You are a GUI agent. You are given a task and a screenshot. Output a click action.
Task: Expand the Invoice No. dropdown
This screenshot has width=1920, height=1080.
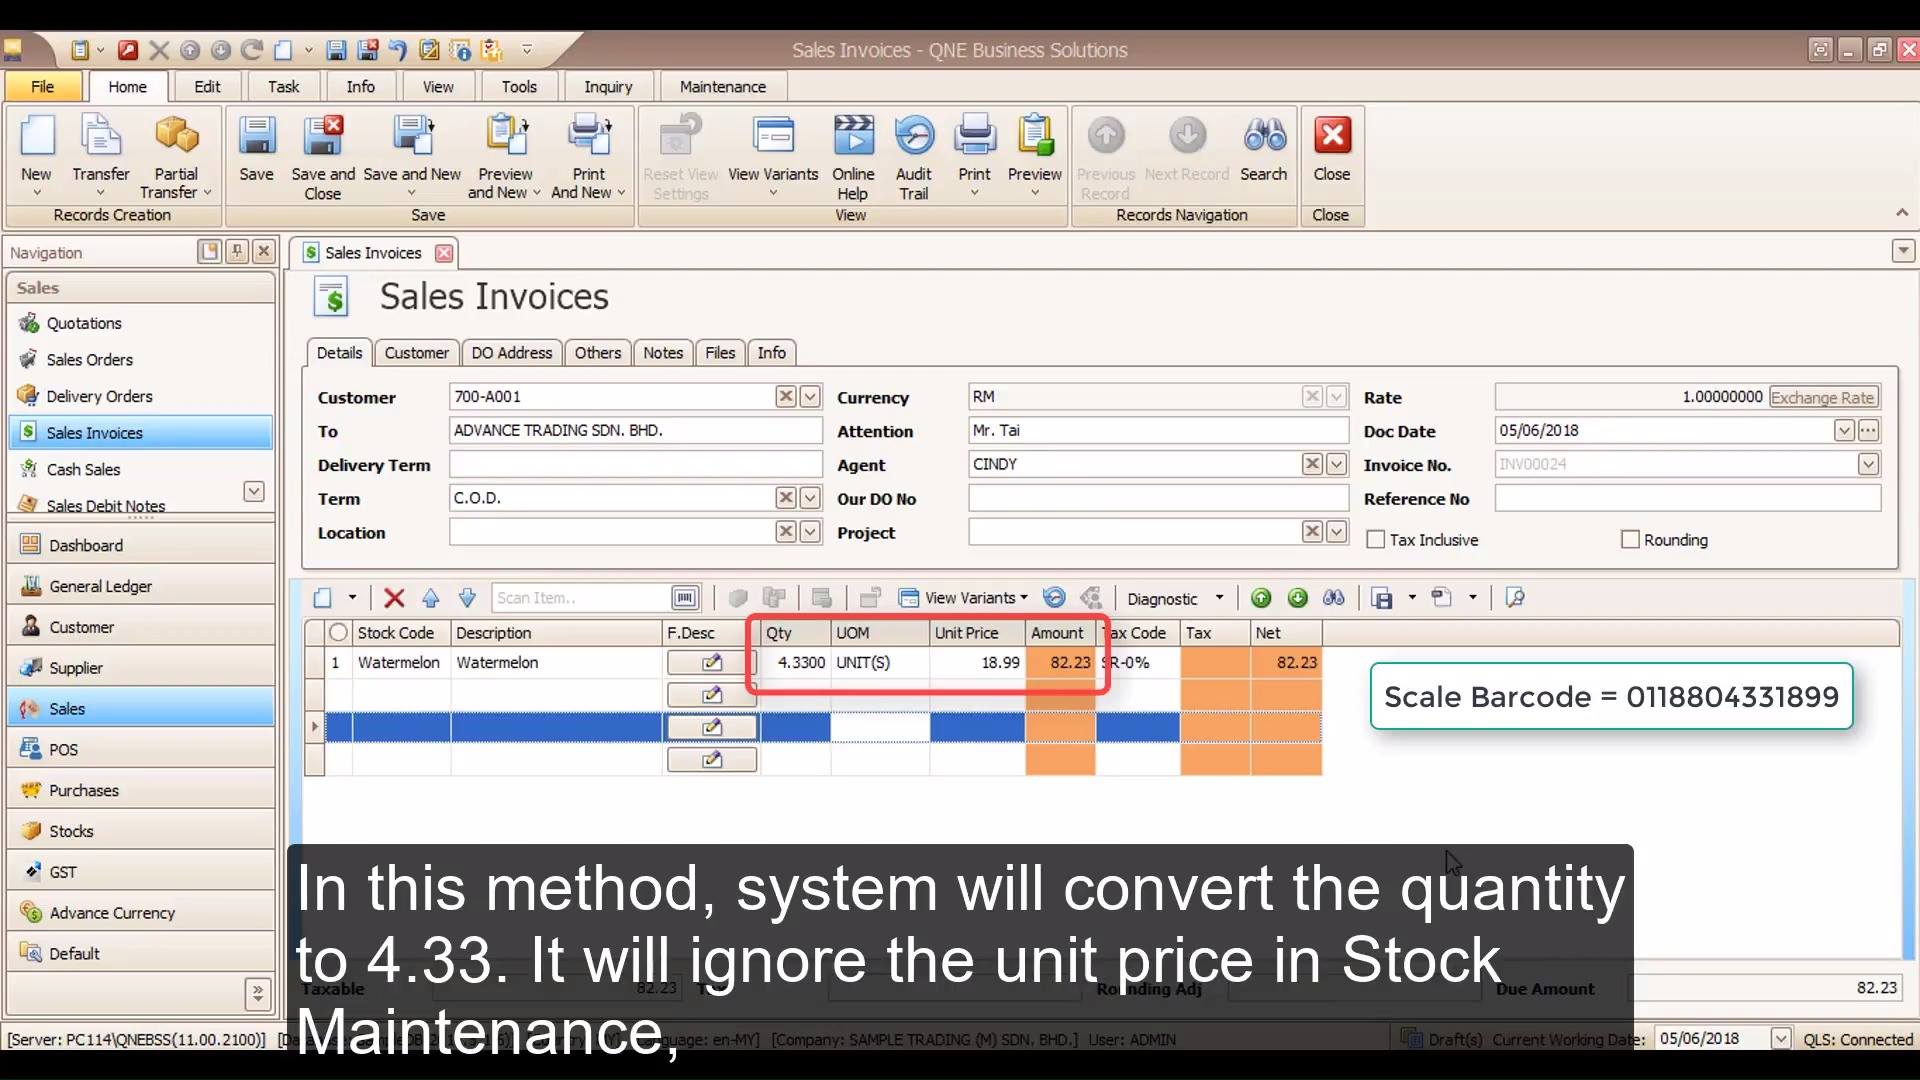click(1868, 464)
